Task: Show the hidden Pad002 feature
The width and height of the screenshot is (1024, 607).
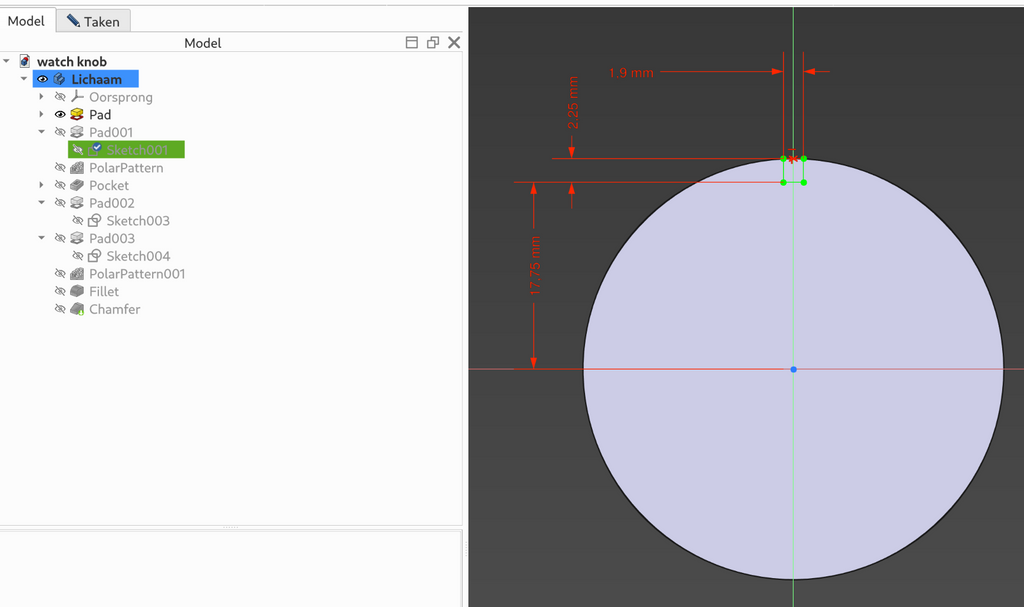Action: pos(60,203)
